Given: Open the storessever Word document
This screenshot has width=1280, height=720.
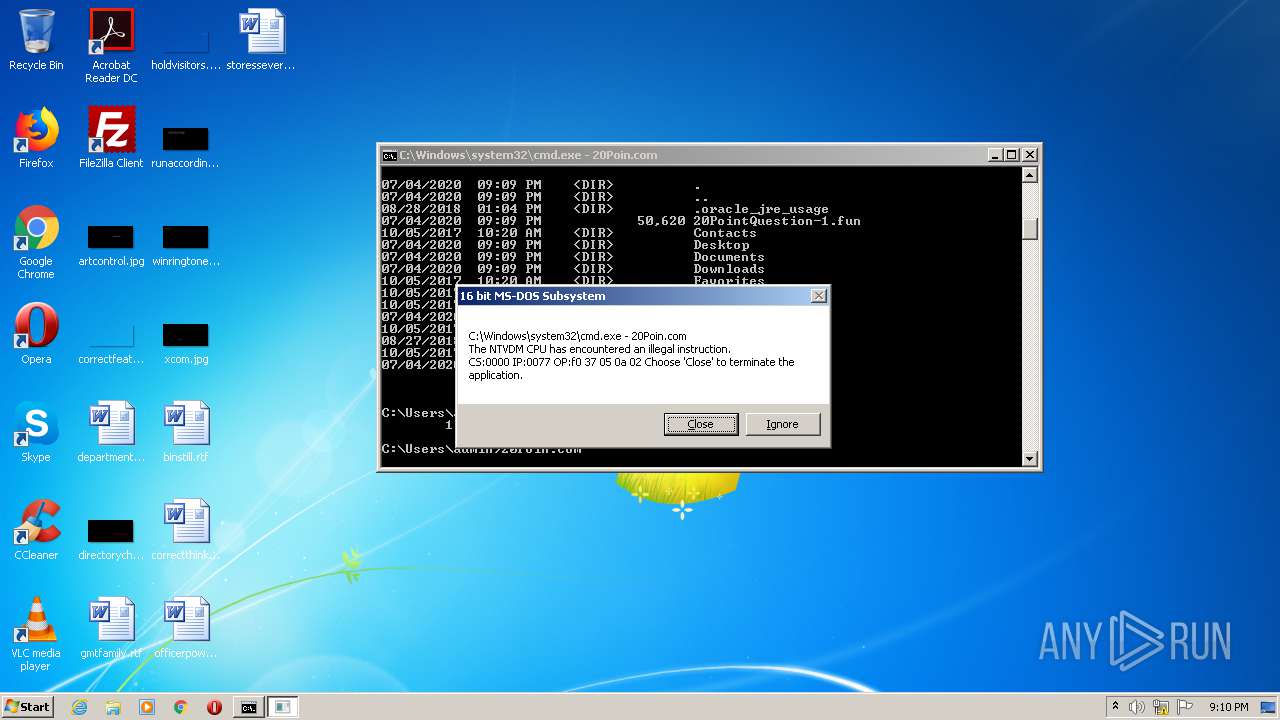Looking at the screenshot, I should tap(261, 40).
